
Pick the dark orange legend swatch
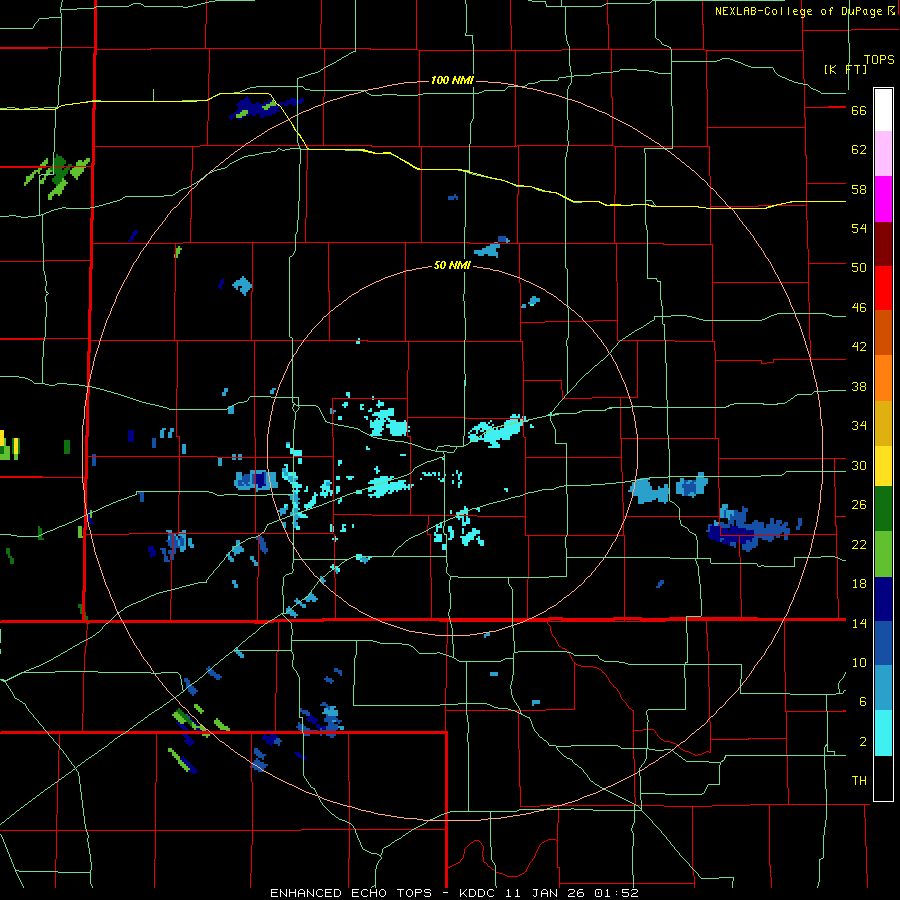[x=883, y=332]
